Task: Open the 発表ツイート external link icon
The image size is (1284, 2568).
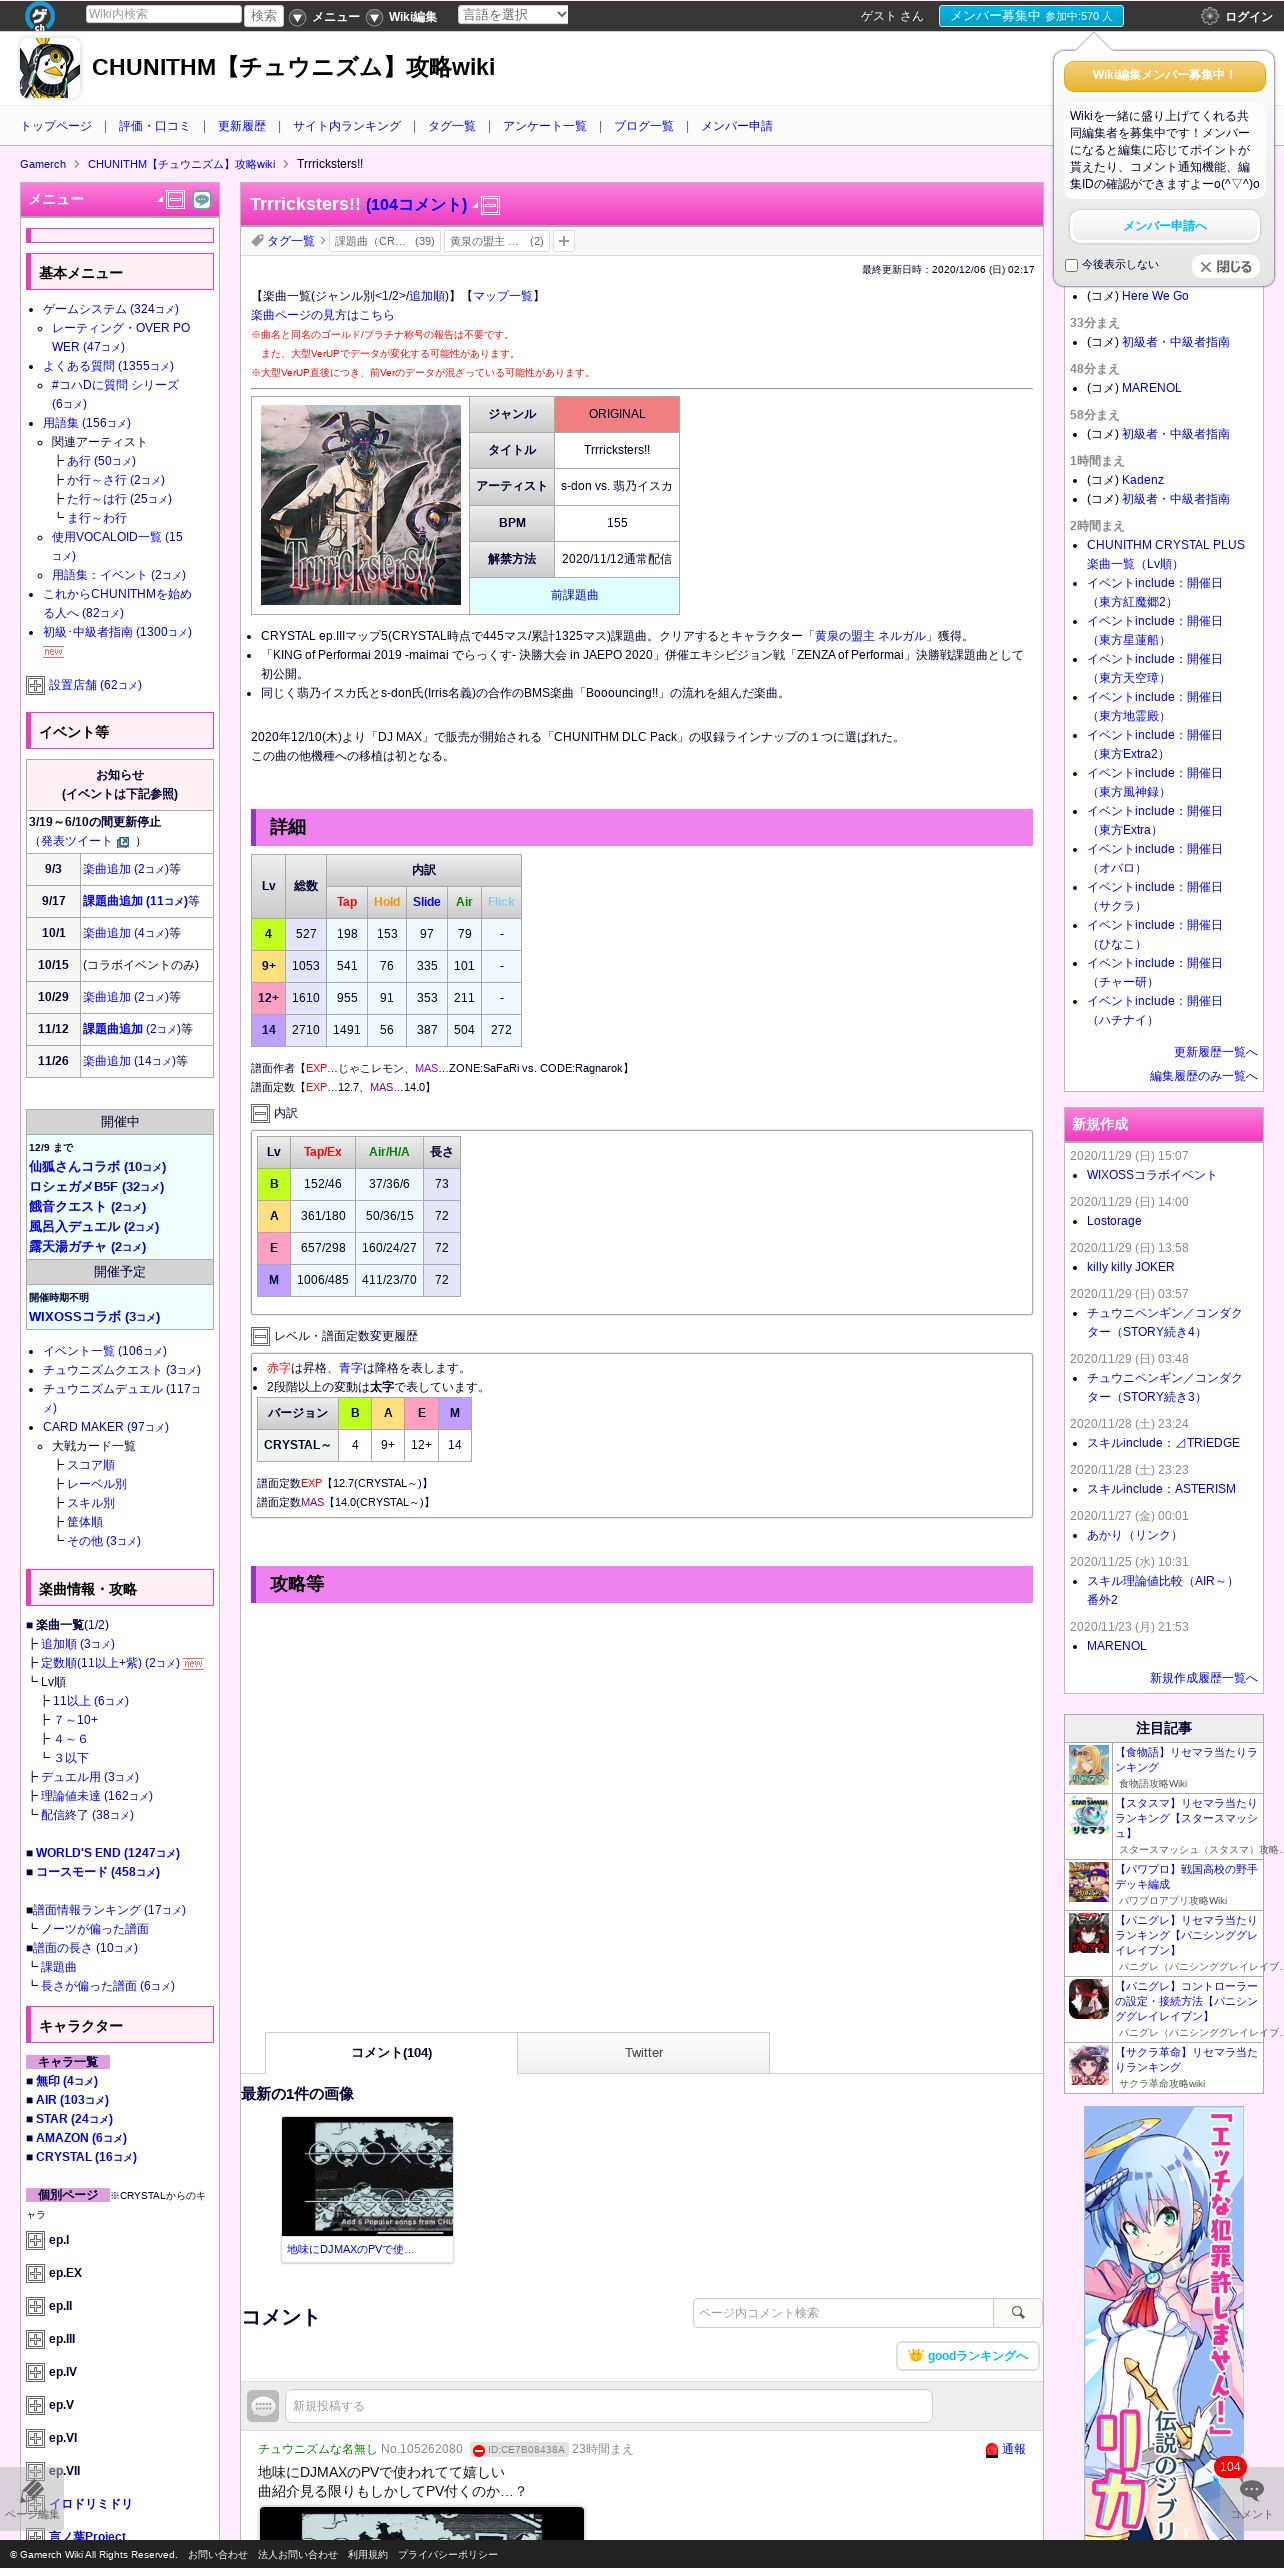Action: (x=123, y=842)
